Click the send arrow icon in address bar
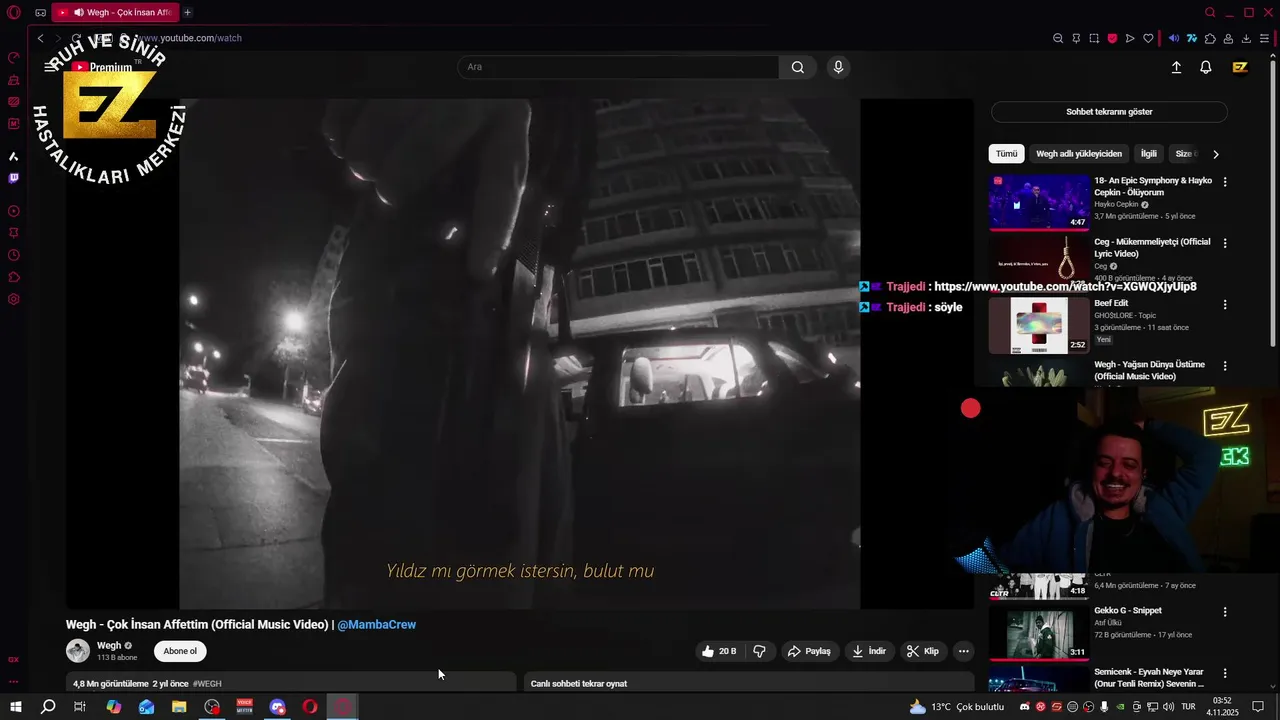This screenshot has height=720, width=1280. pyautogui.click(x=1130, y=38)
